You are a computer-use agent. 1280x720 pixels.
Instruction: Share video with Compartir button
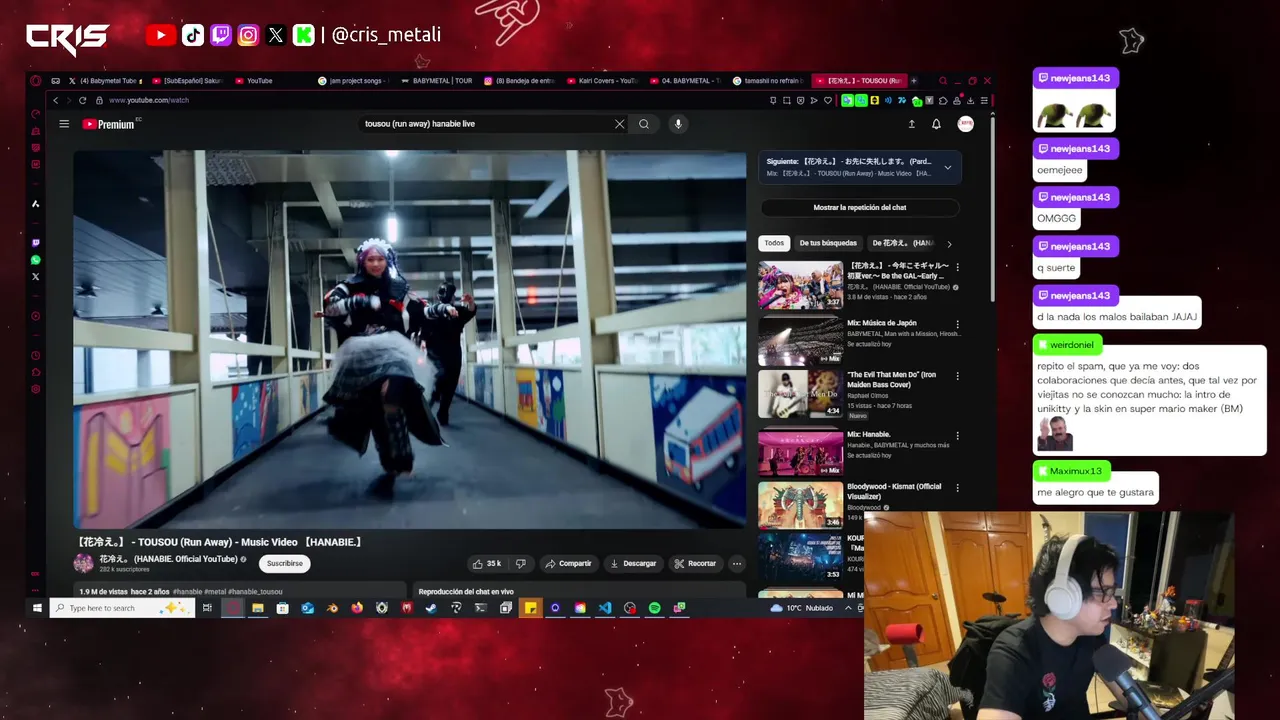pyautogui.click(x=568, y=563)
